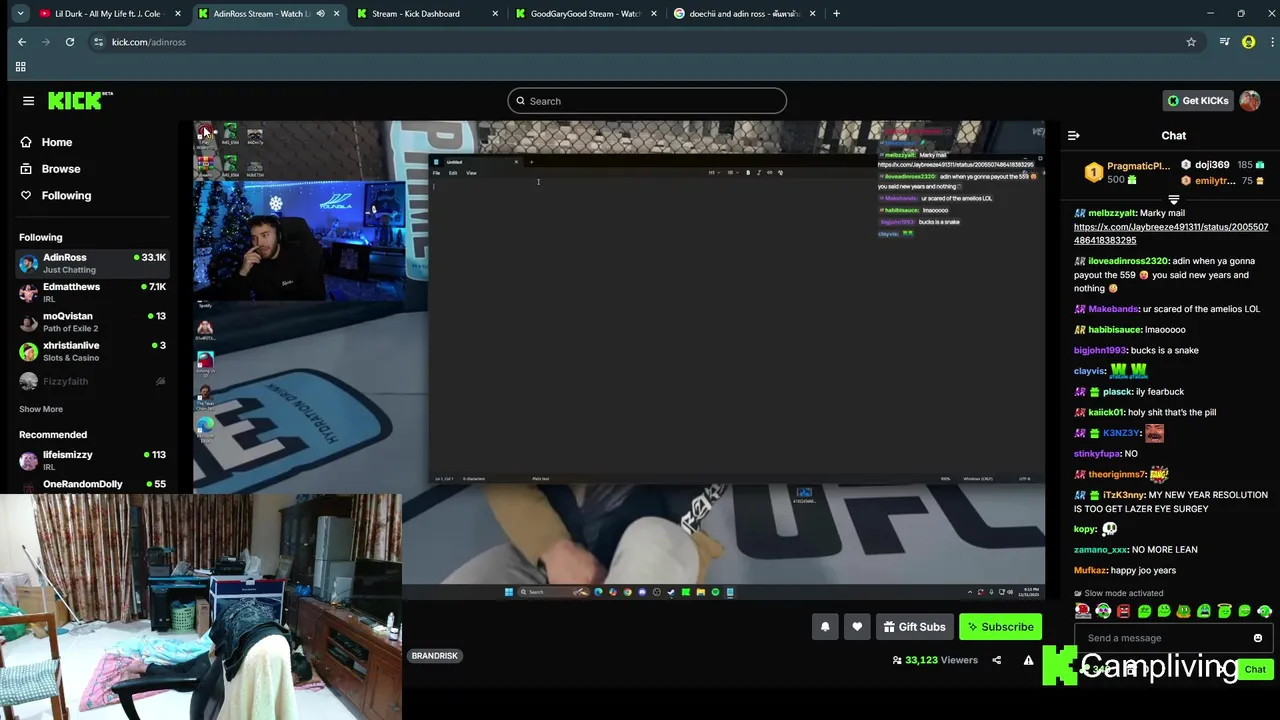Click username Mufkaz in chat
This screenshot has height=720, width=1280.
pos(1090,571)
